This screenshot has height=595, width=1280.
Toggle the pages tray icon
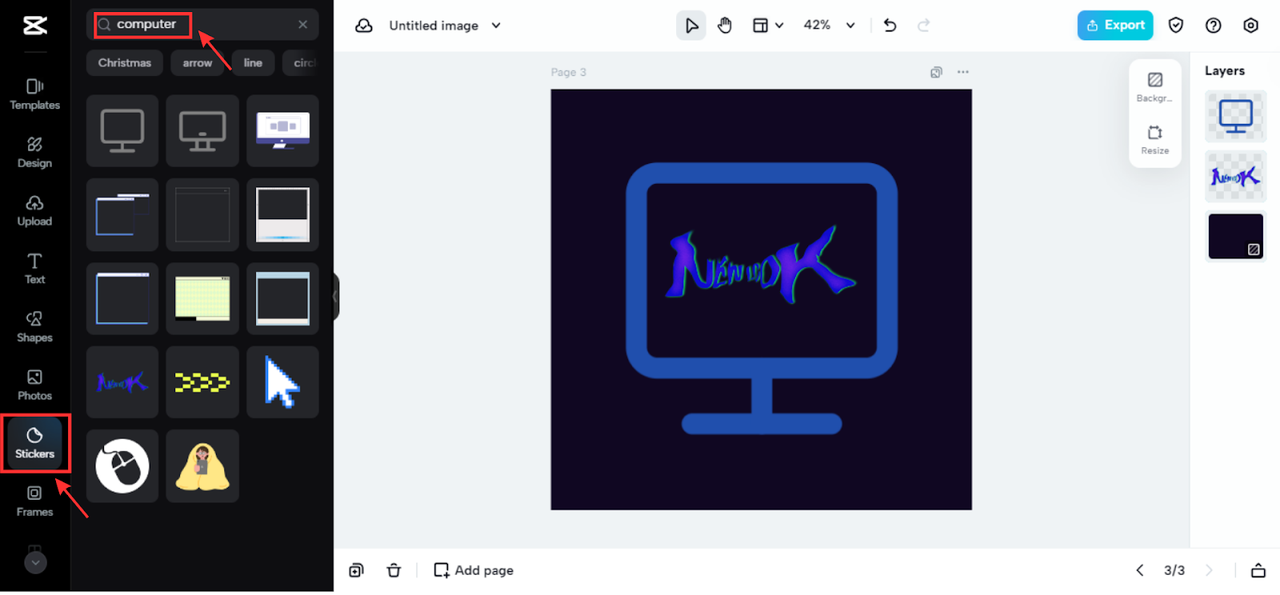coord(1258,570)
